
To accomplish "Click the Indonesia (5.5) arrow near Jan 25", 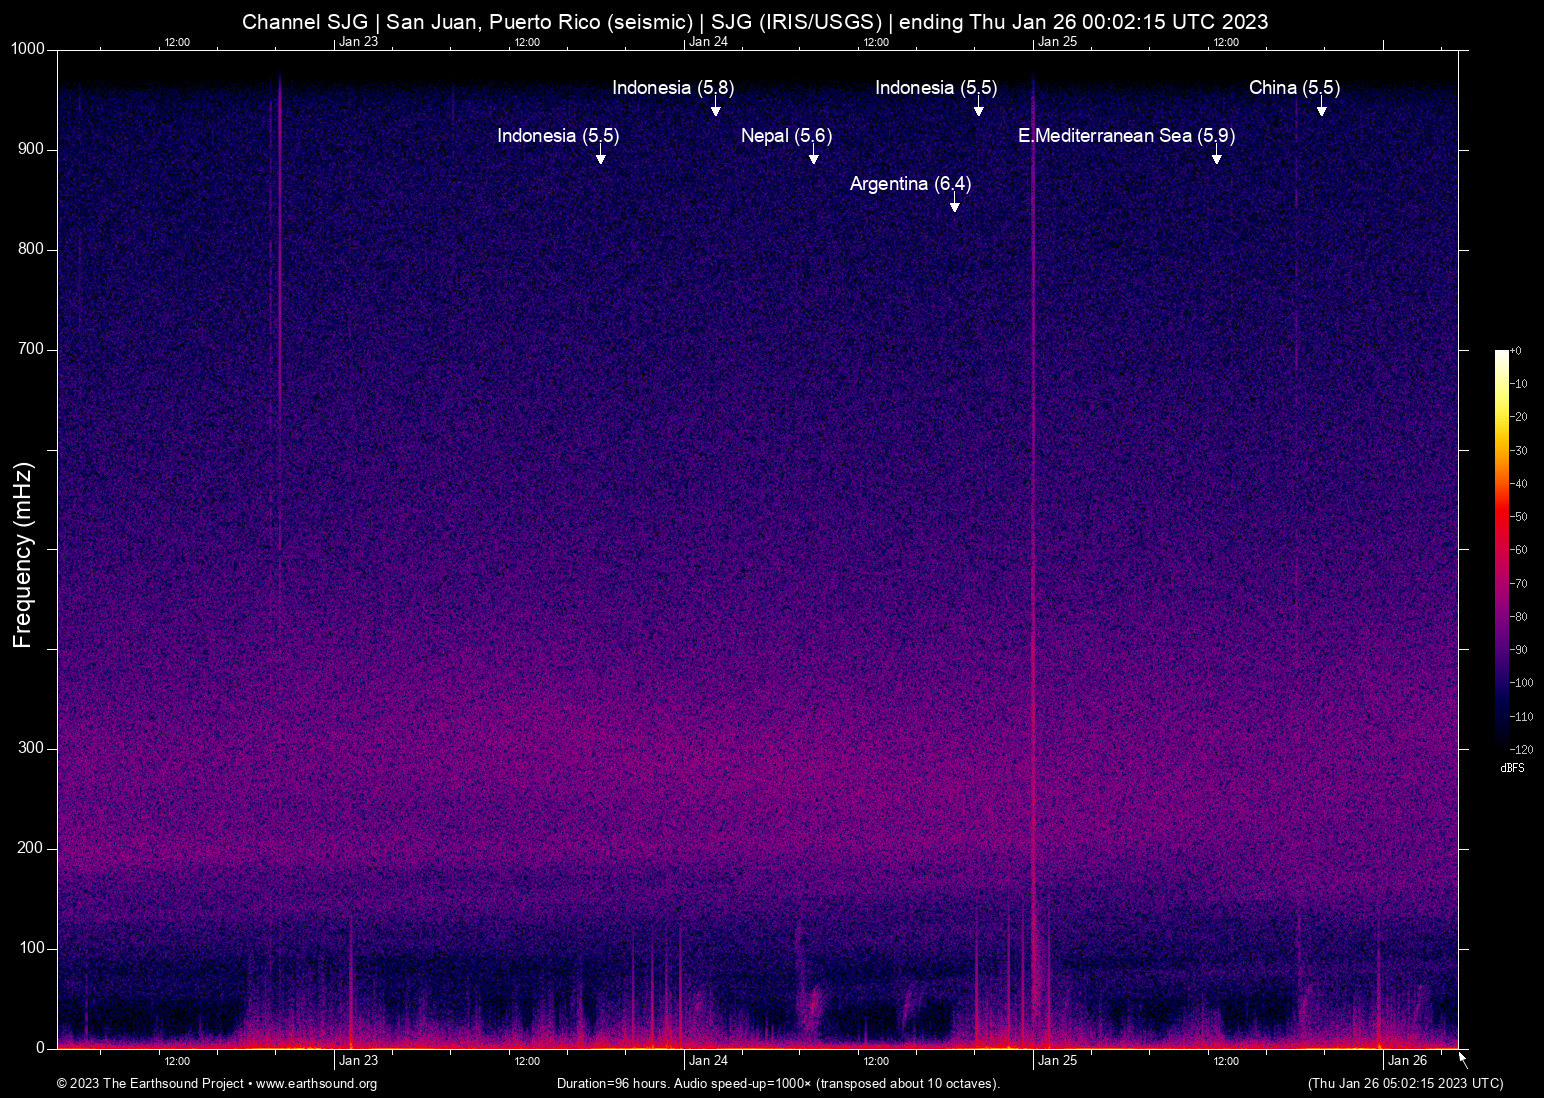I will tap(978, 110).
